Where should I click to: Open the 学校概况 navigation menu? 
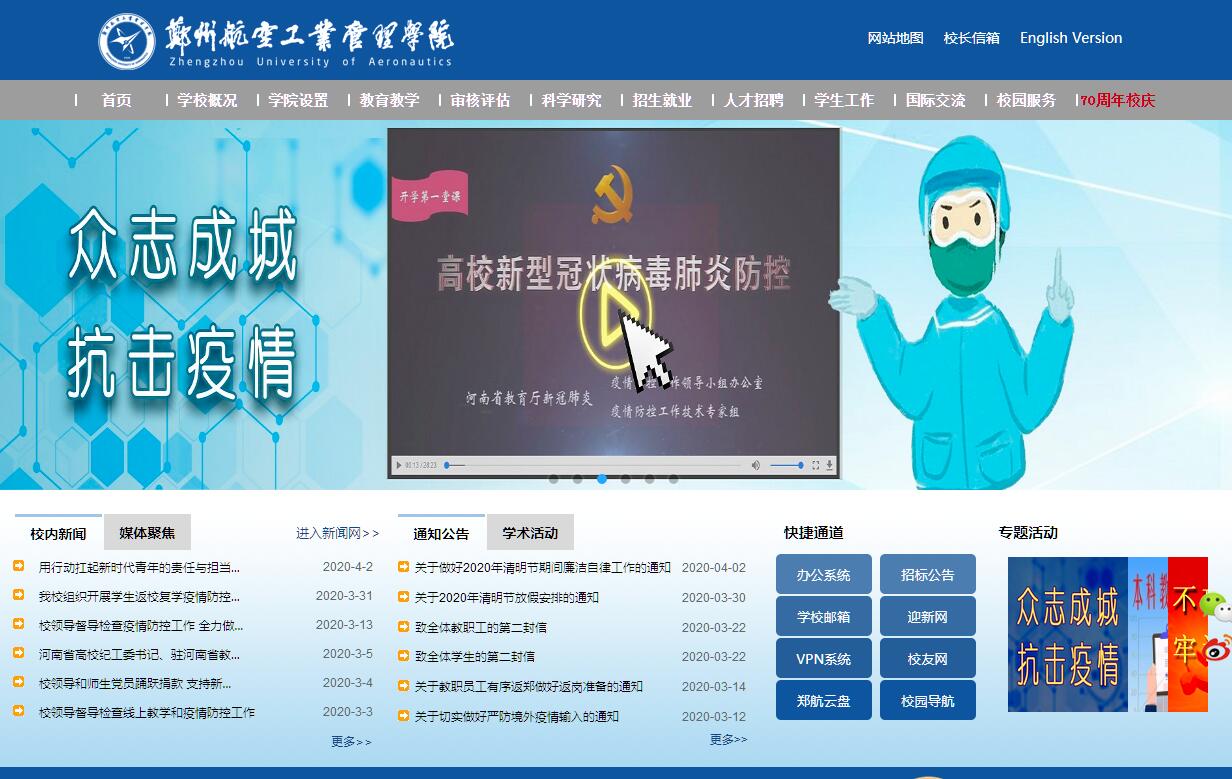(207, 100)
